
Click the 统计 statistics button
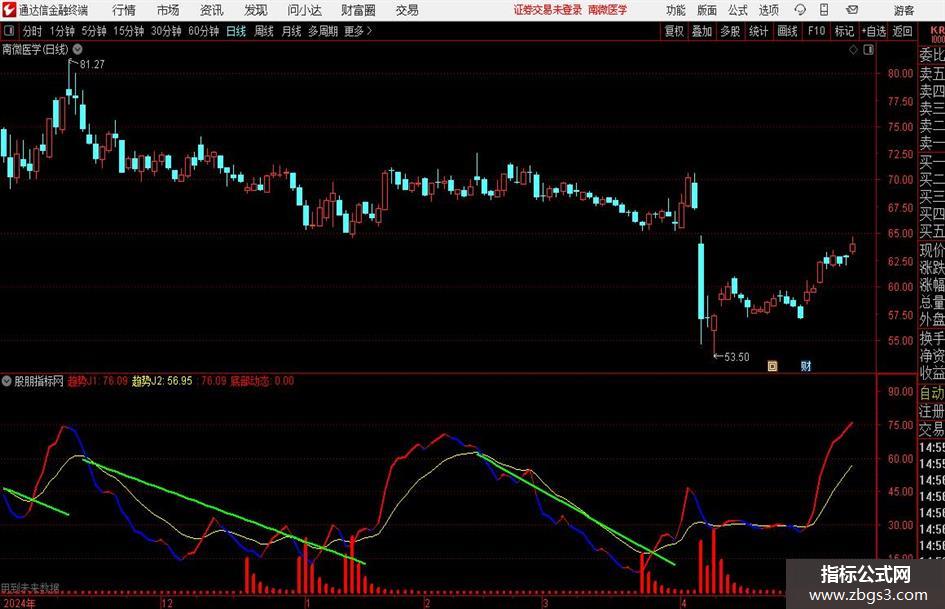758,31
